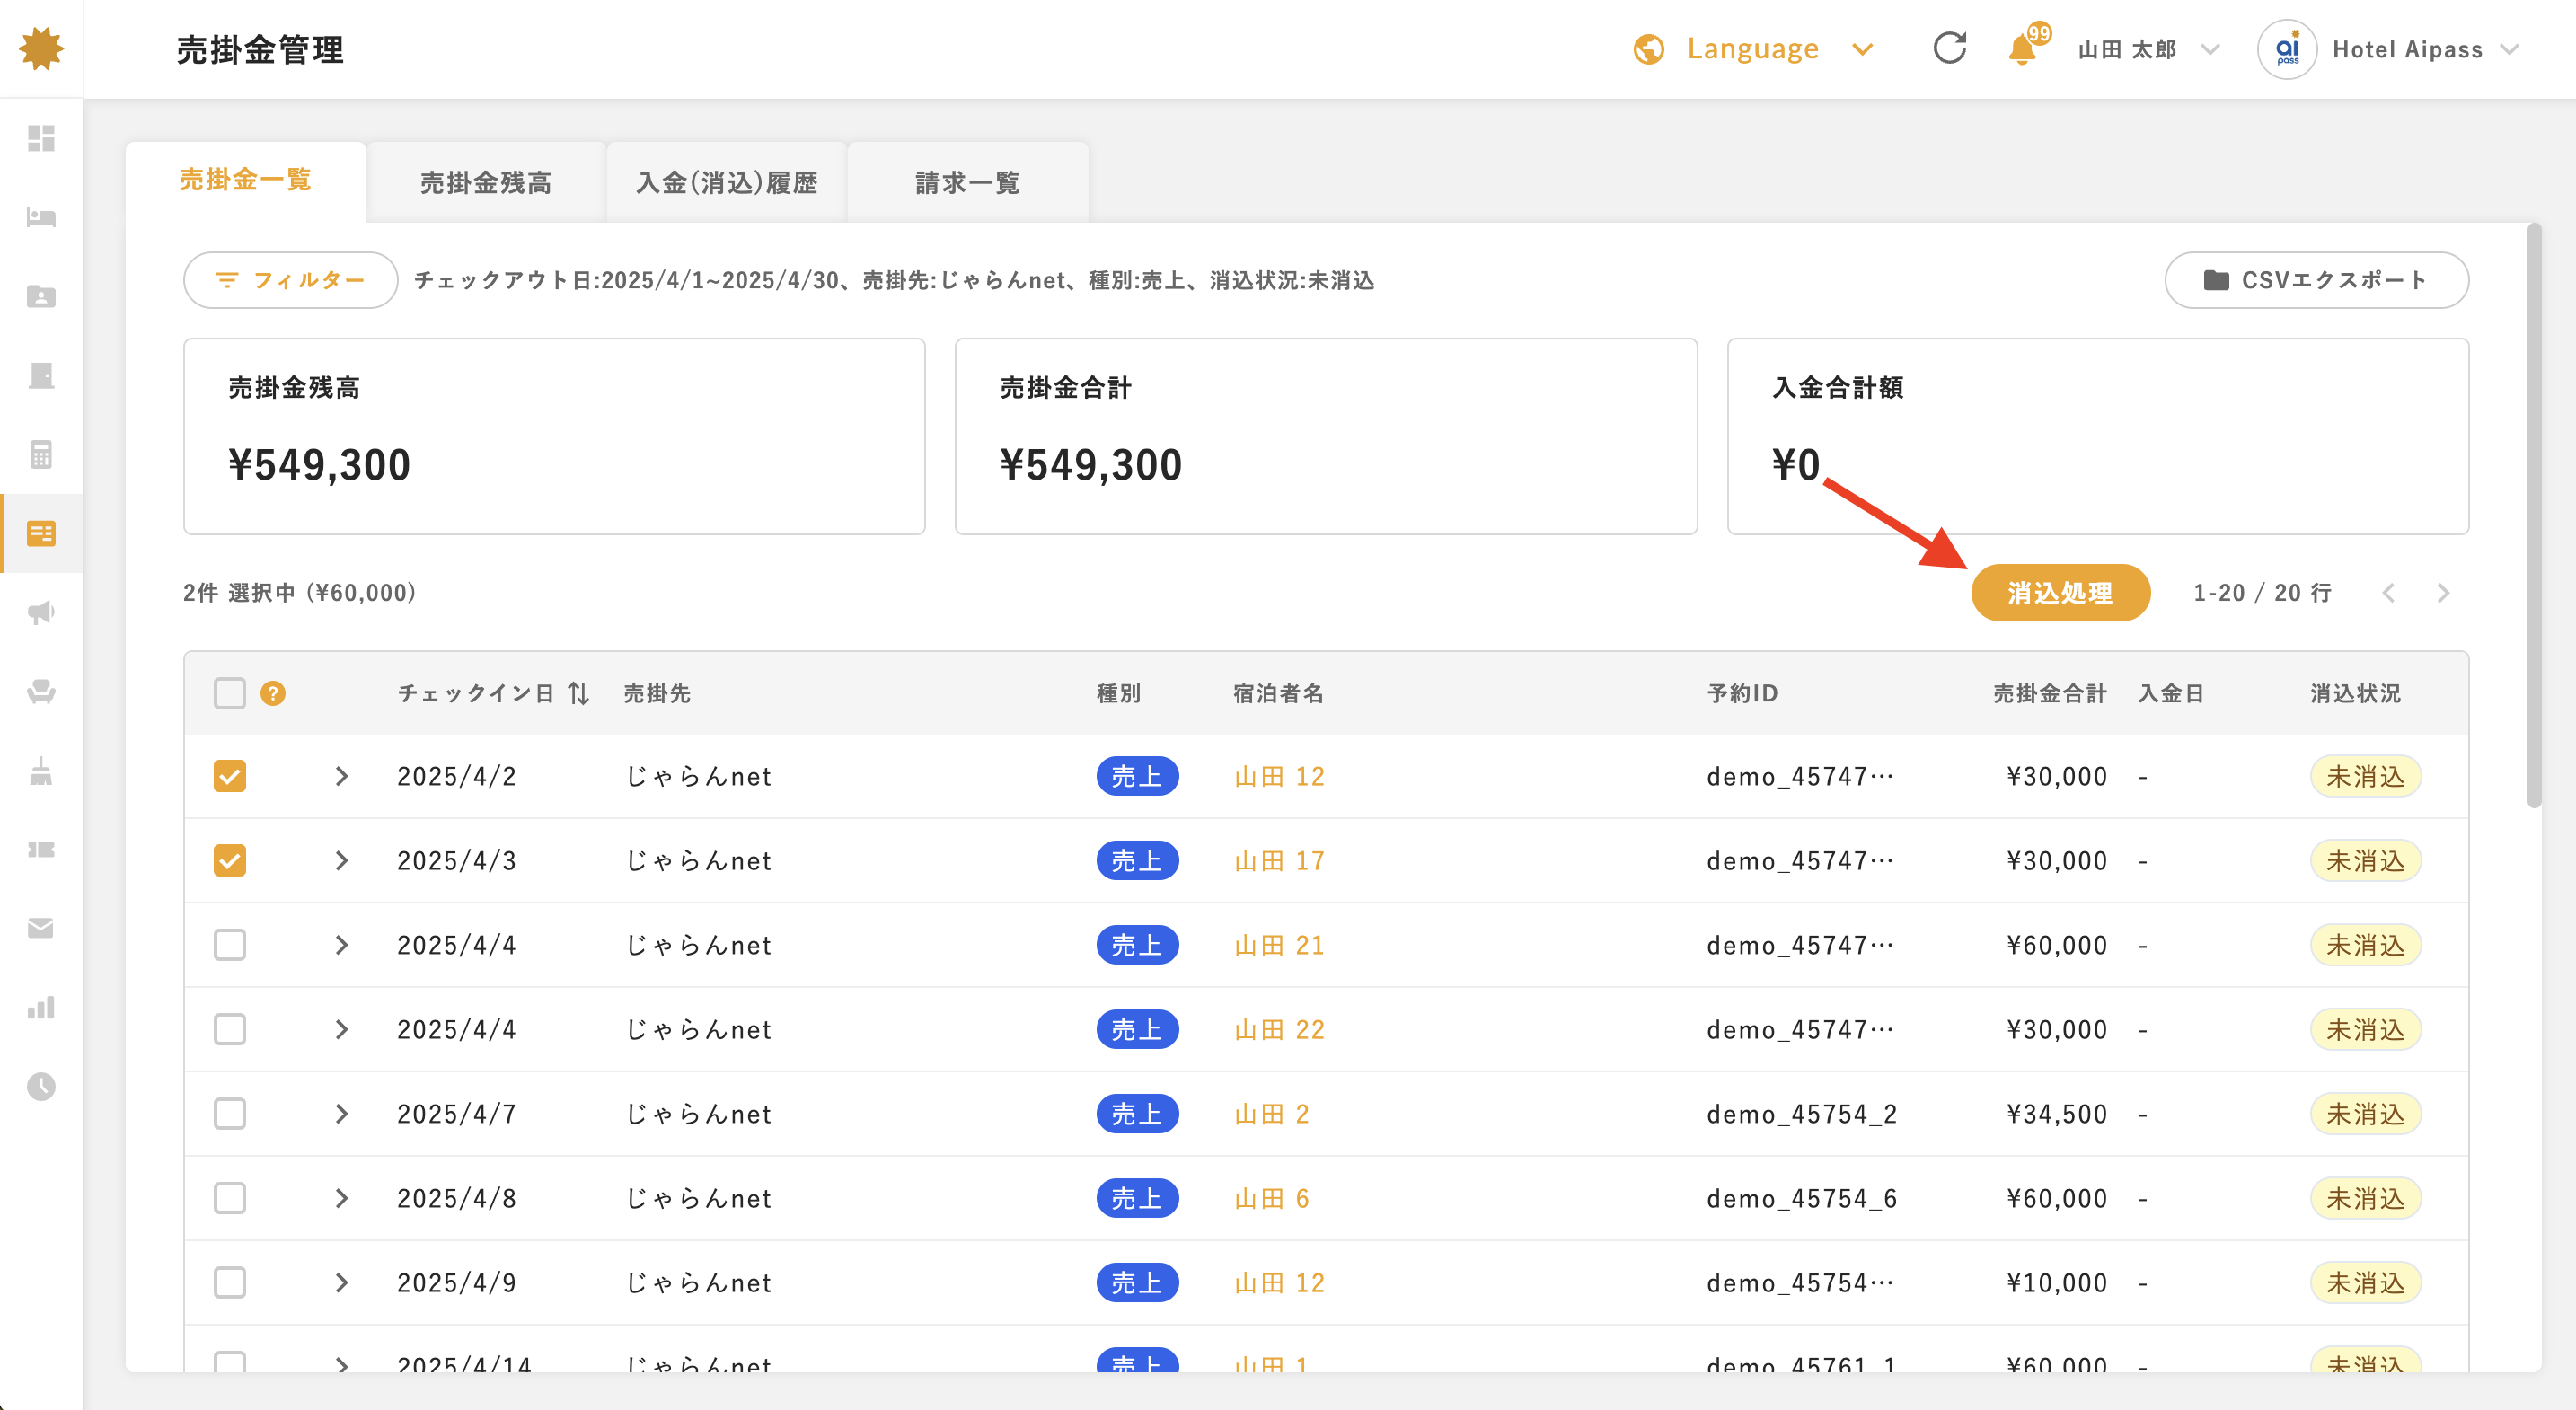This screenshot has height=1410, width=2576.
Task: Open the mail envelope icon in sidebar
Action: 41,928
